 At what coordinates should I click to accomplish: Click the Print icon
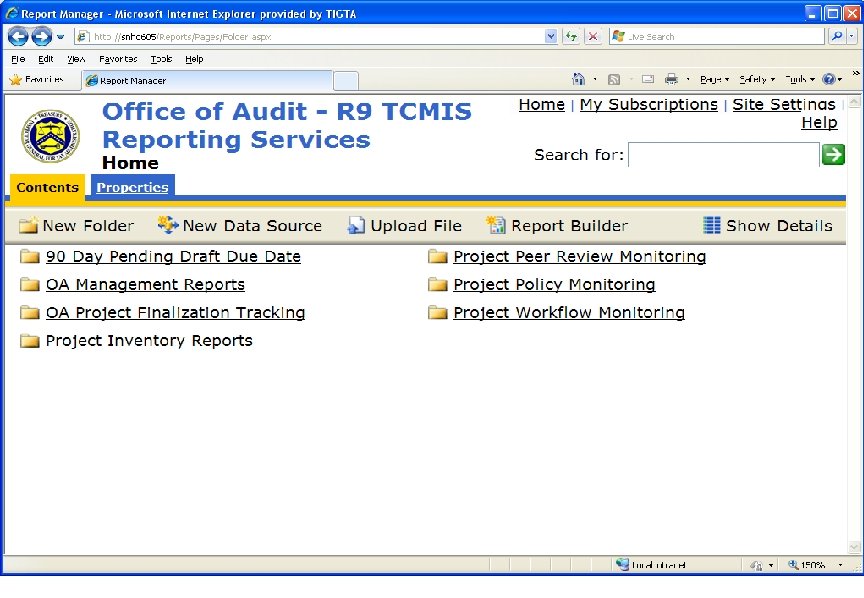click(671, 79)
